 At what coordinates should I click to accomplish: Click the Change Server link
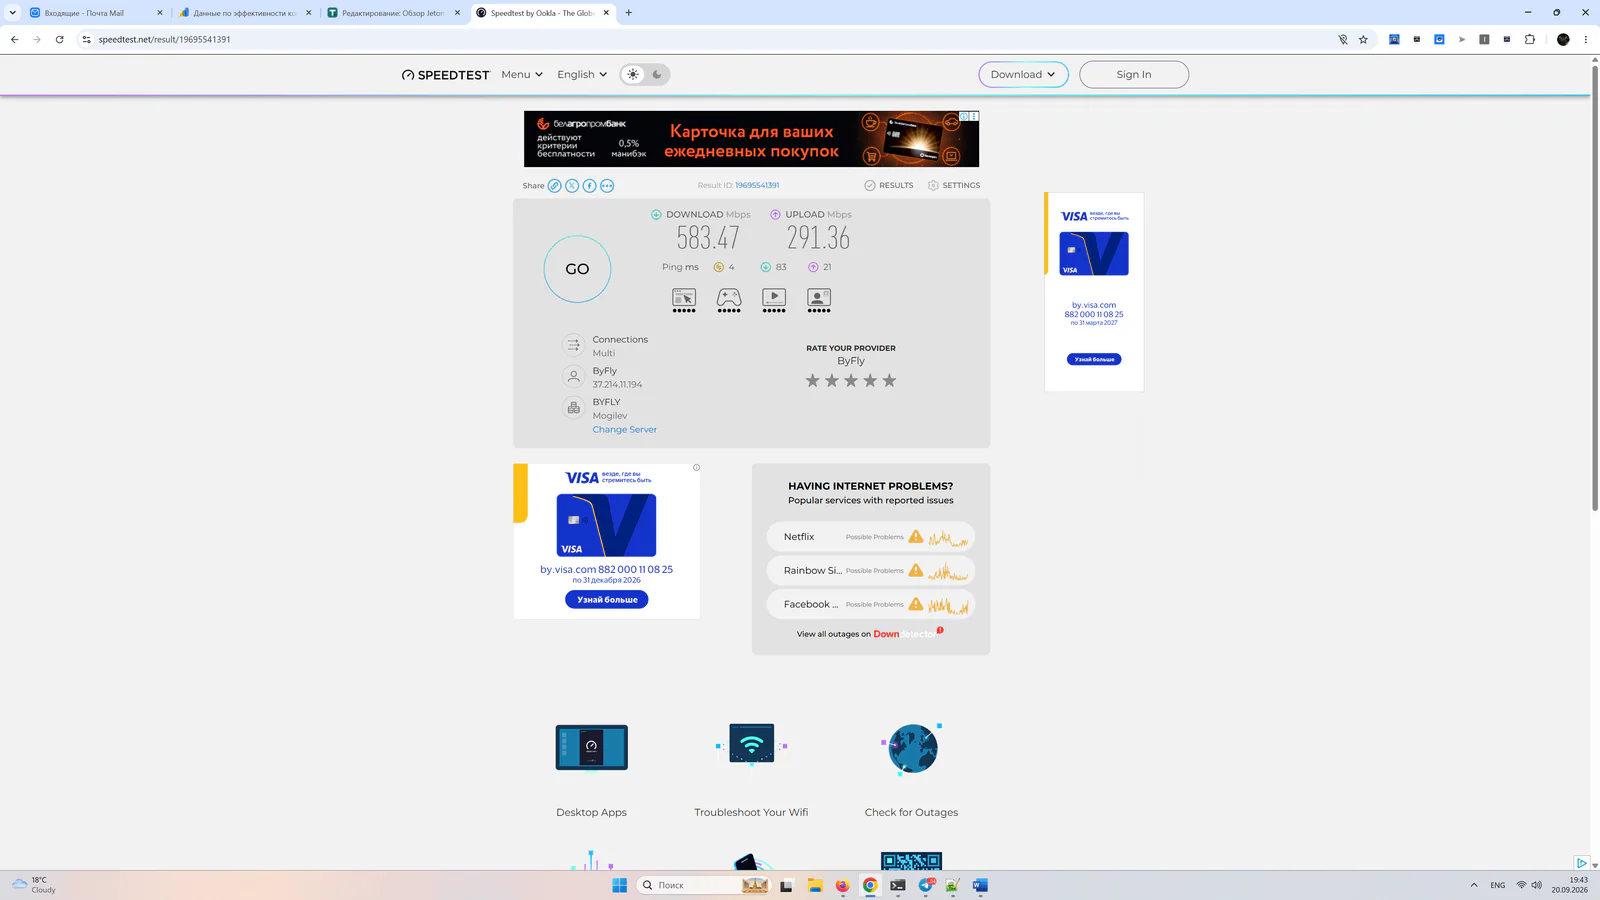[625, 430]
